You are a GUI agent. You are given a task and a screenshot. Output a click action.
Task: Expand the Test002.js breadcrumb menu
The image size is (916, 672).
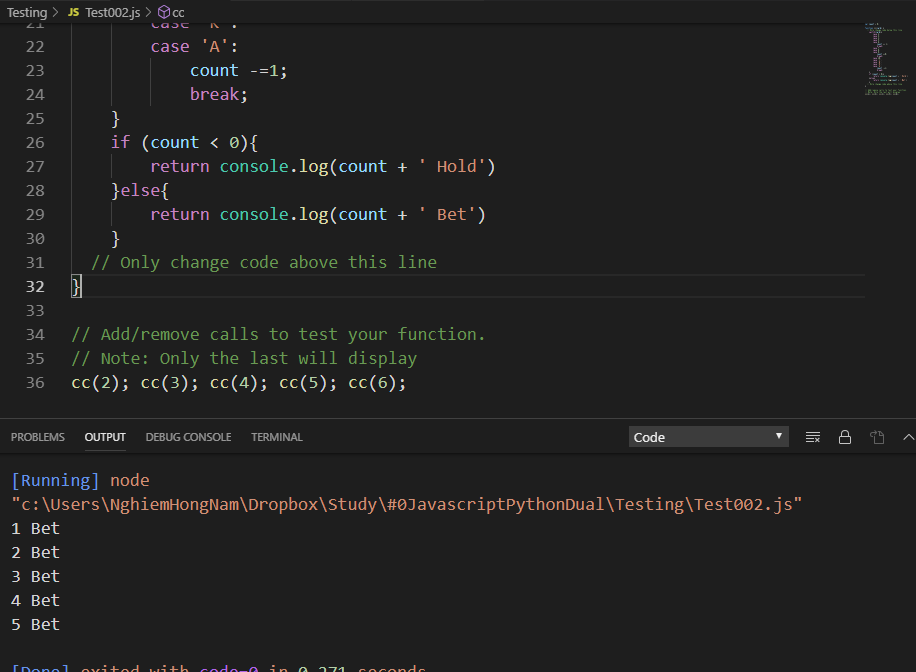coord(110,13)
